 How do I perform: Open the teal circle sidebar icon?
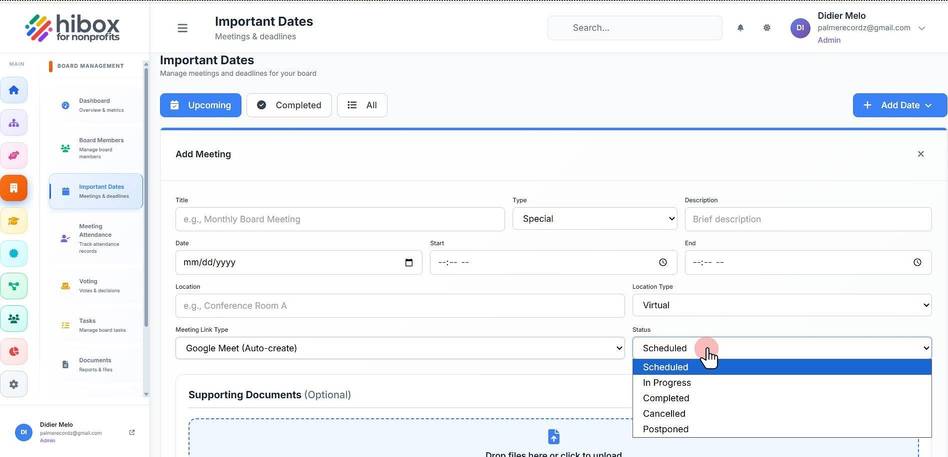click(x=14, y=253)
